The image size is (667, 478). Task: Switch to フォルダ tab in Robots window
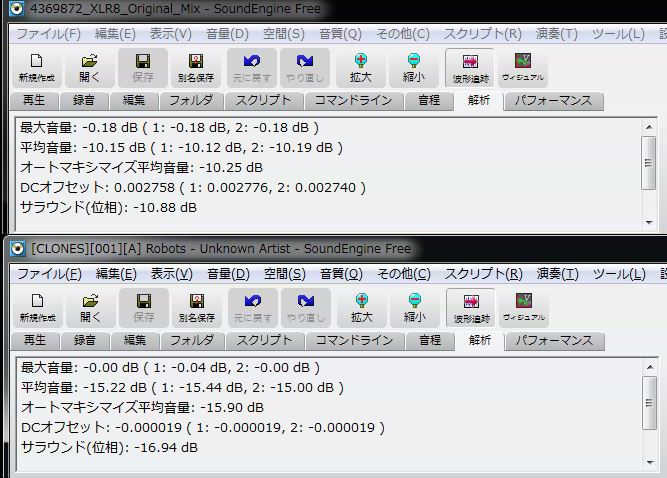(x=192, y=340)
